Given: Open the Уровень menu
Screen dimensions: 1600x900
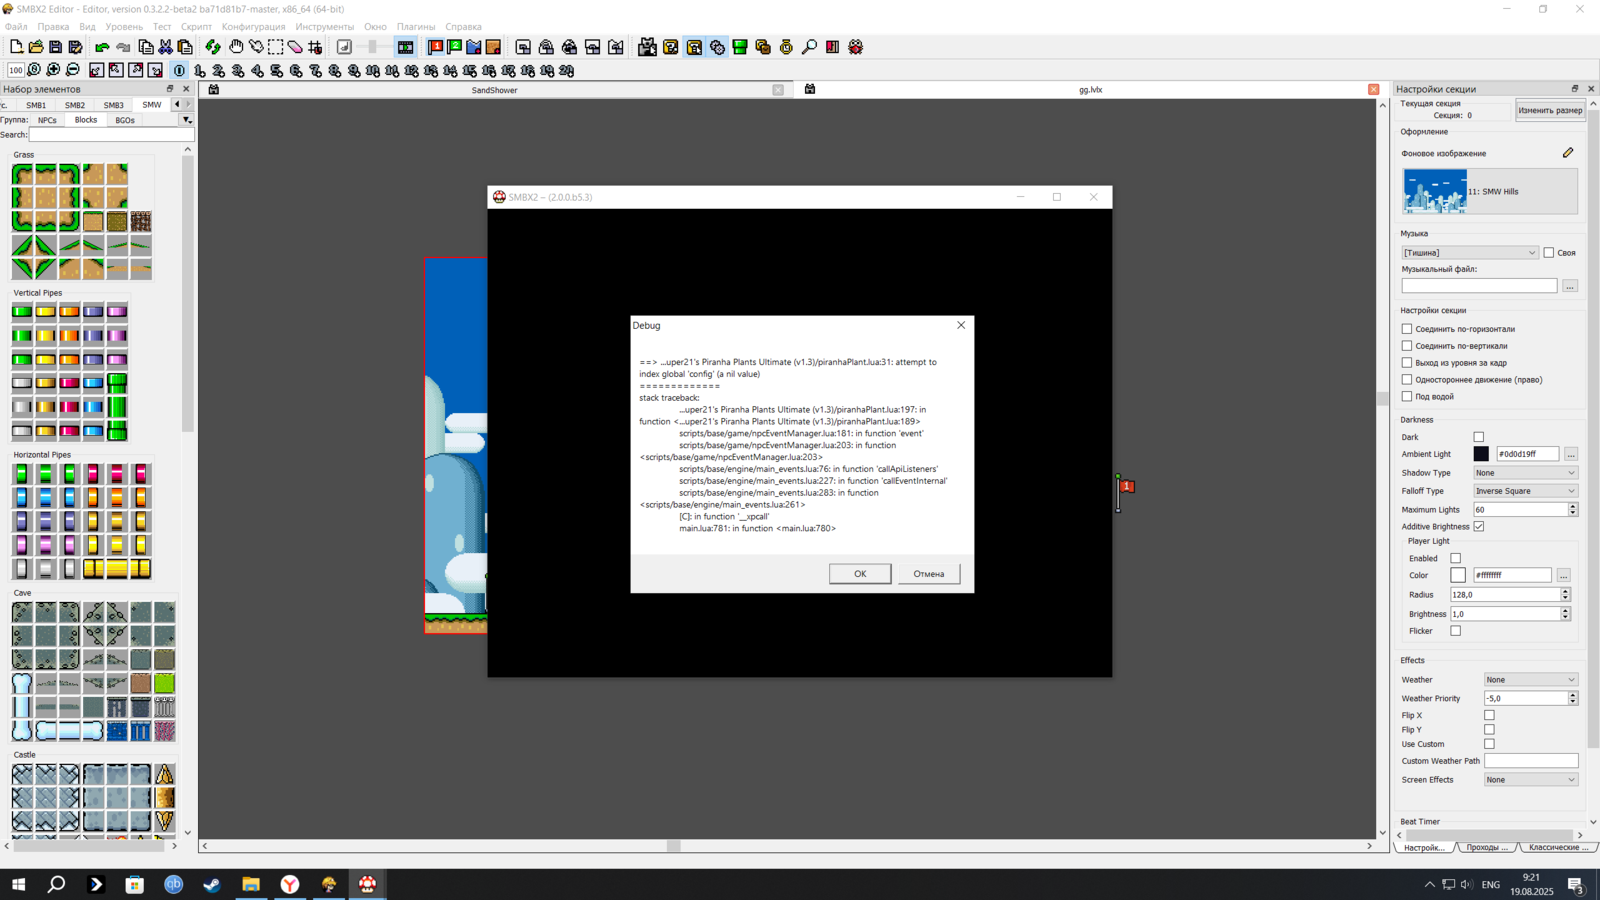Looking at the screenshot, I should click(124, 27).
